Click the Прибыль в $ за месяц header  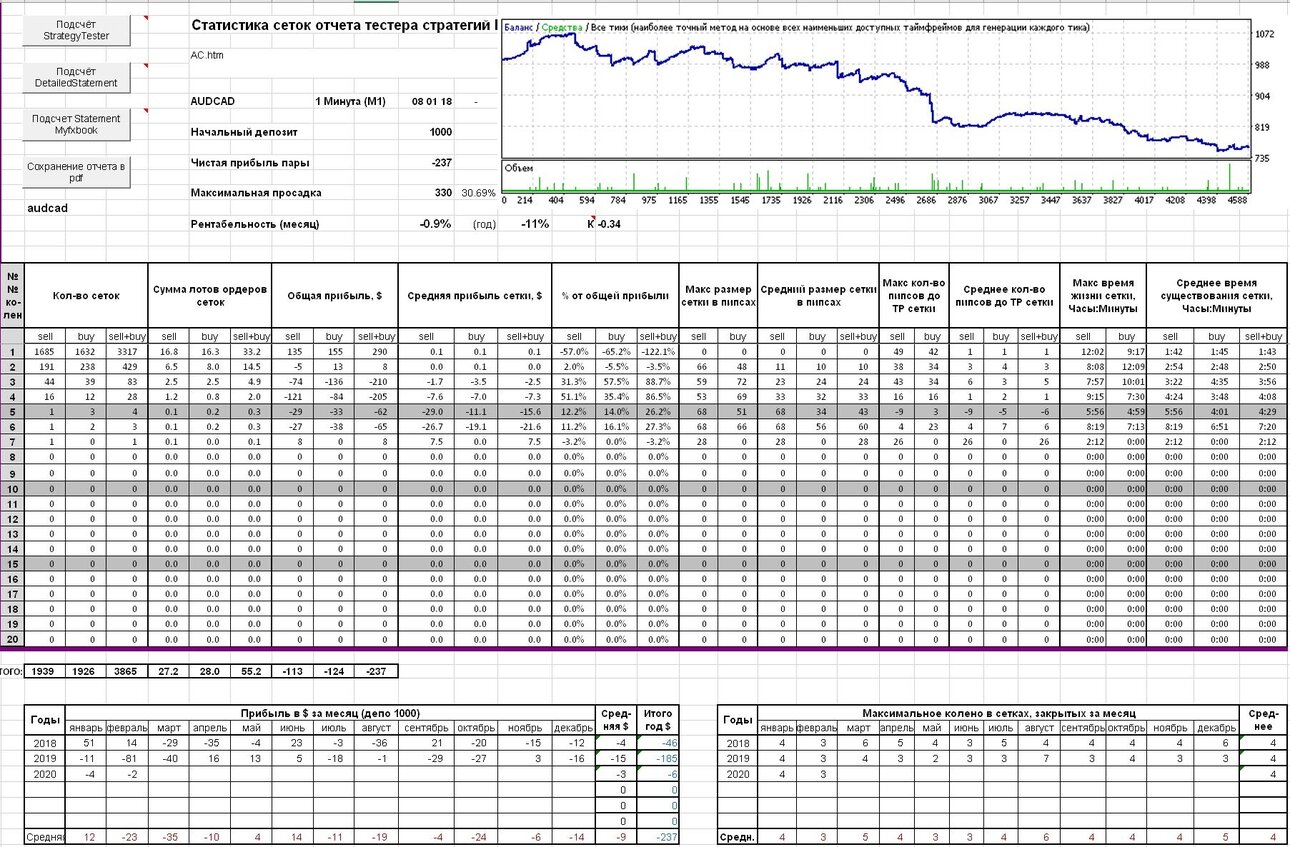pyautogui.click(x=329, y=711)
